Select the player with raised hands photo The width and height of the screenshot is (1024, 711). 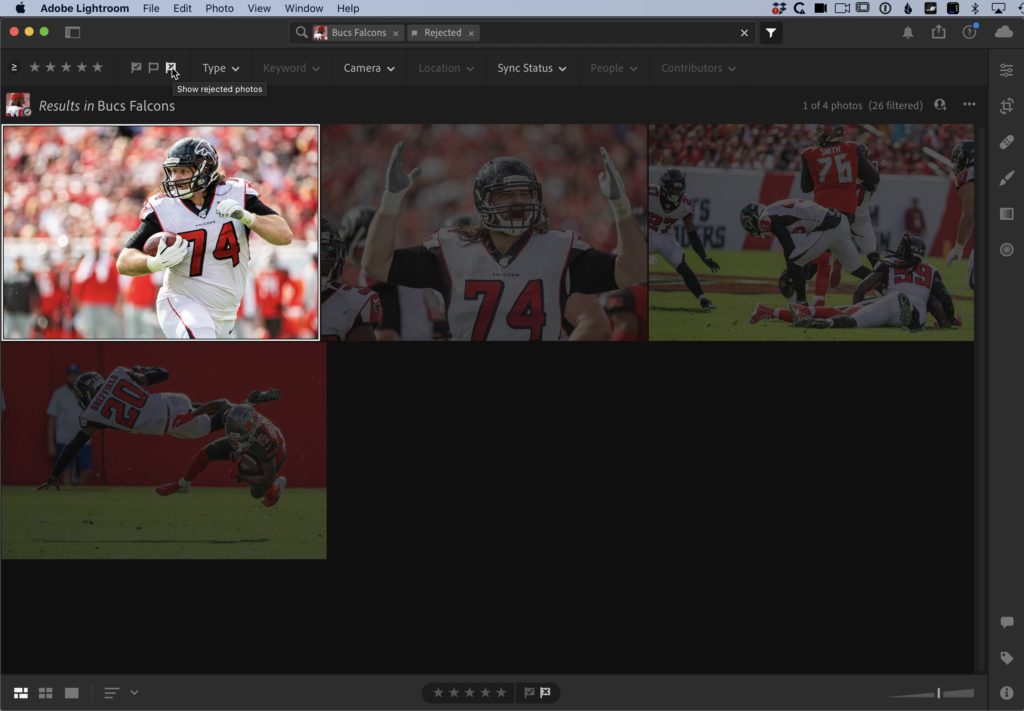click(484, 232)
